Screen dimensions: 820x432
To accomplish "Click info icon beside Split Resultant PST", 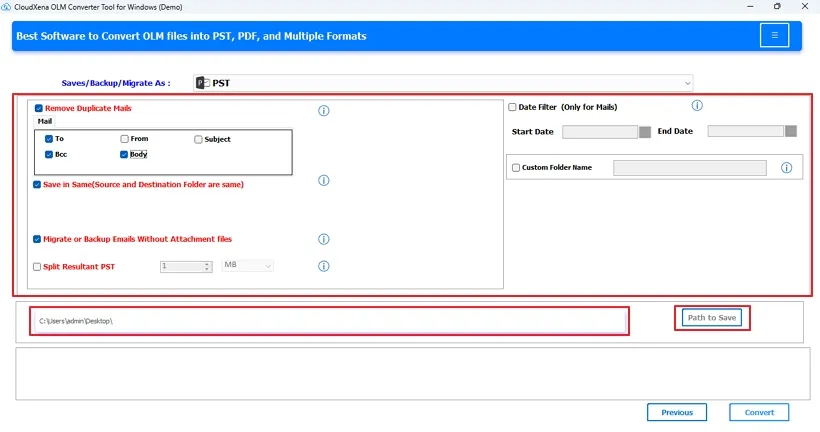I will [323, 266].
